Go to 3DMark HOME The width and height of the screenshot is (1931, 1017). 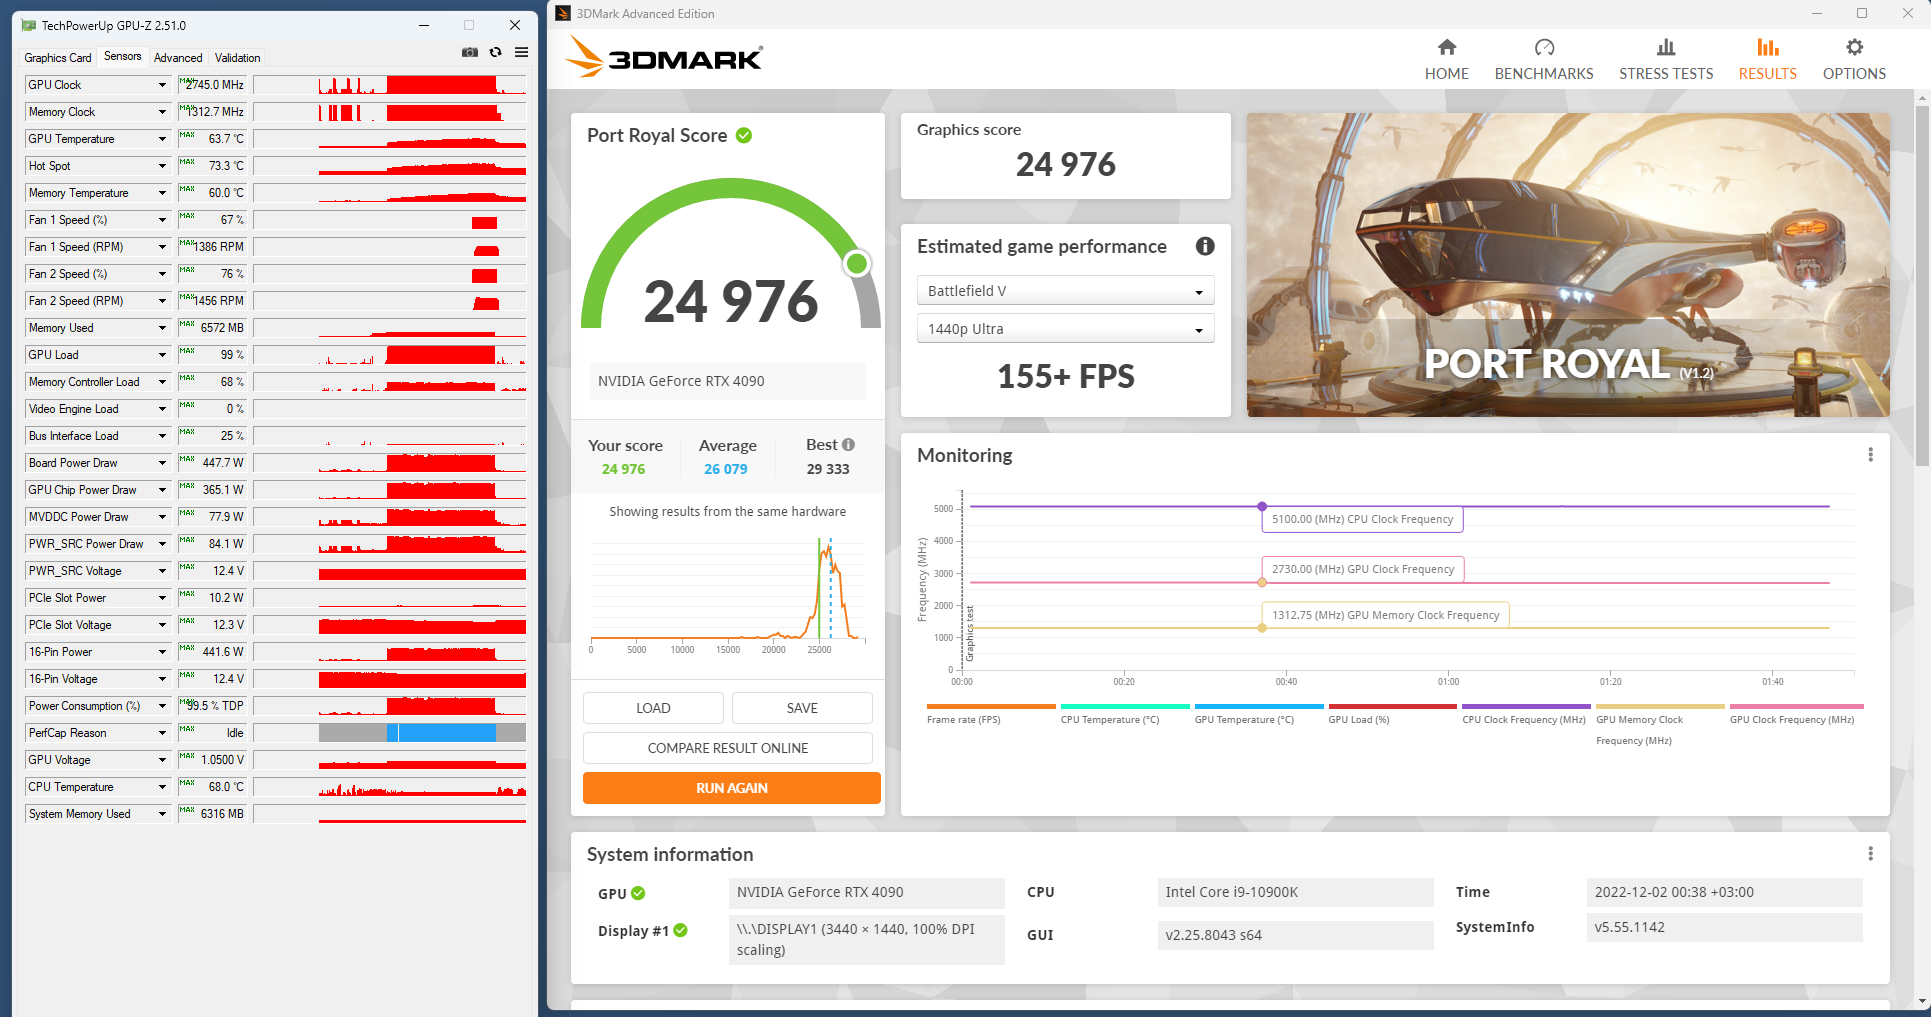point(1447,60)
